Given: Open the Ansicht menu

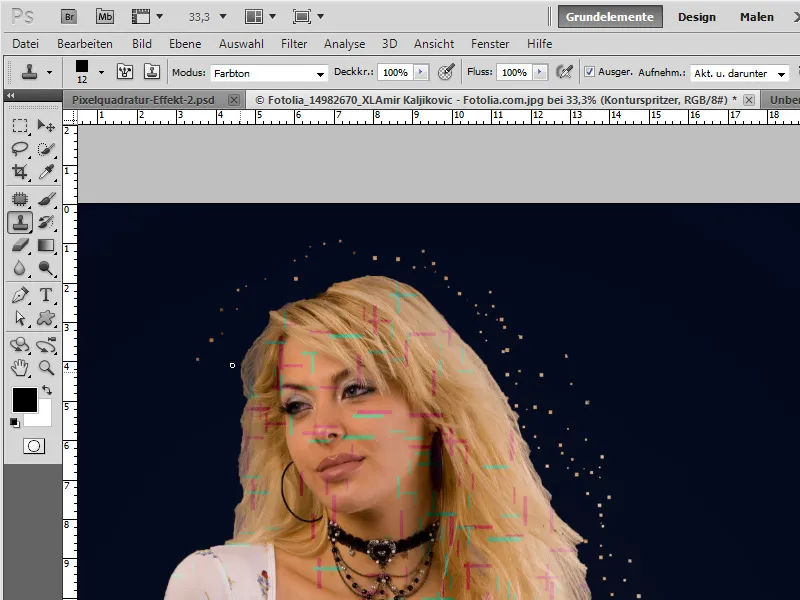Looking at the screenshot, I should [434, 44].
